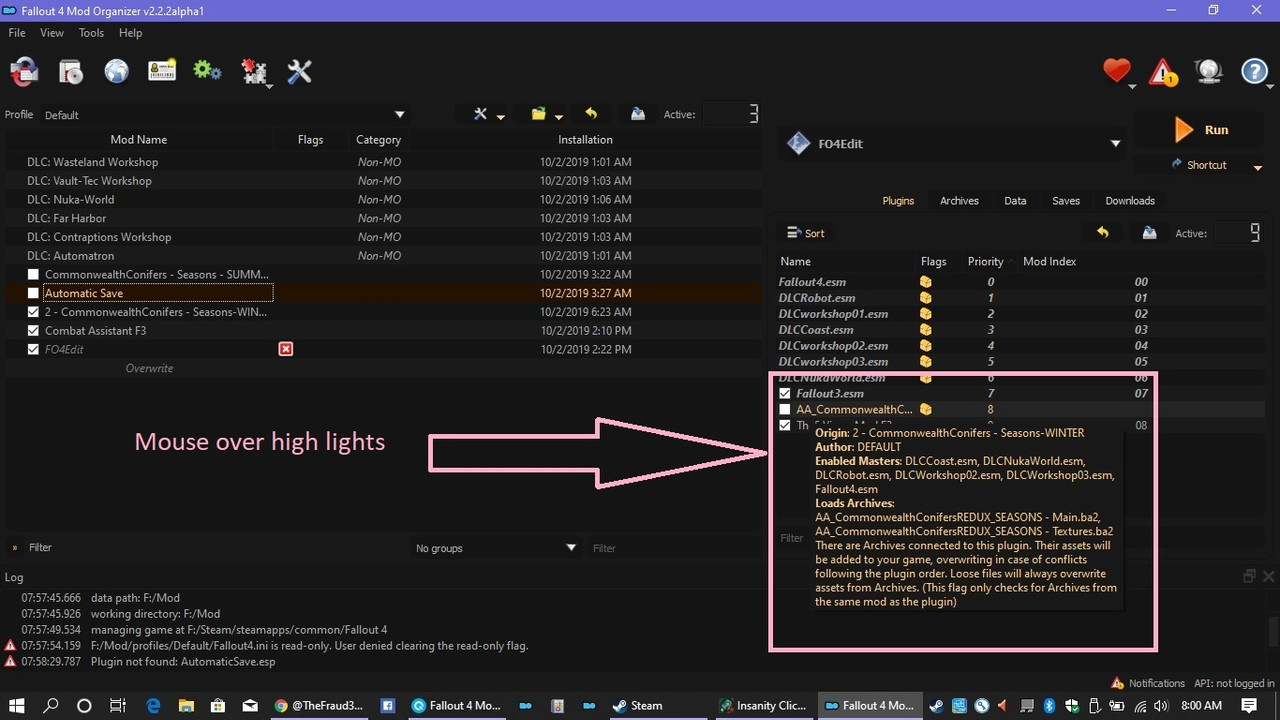Disable the 2 - CommonwealthConifers - Seasons-WIN... mod

coord(34,312)
